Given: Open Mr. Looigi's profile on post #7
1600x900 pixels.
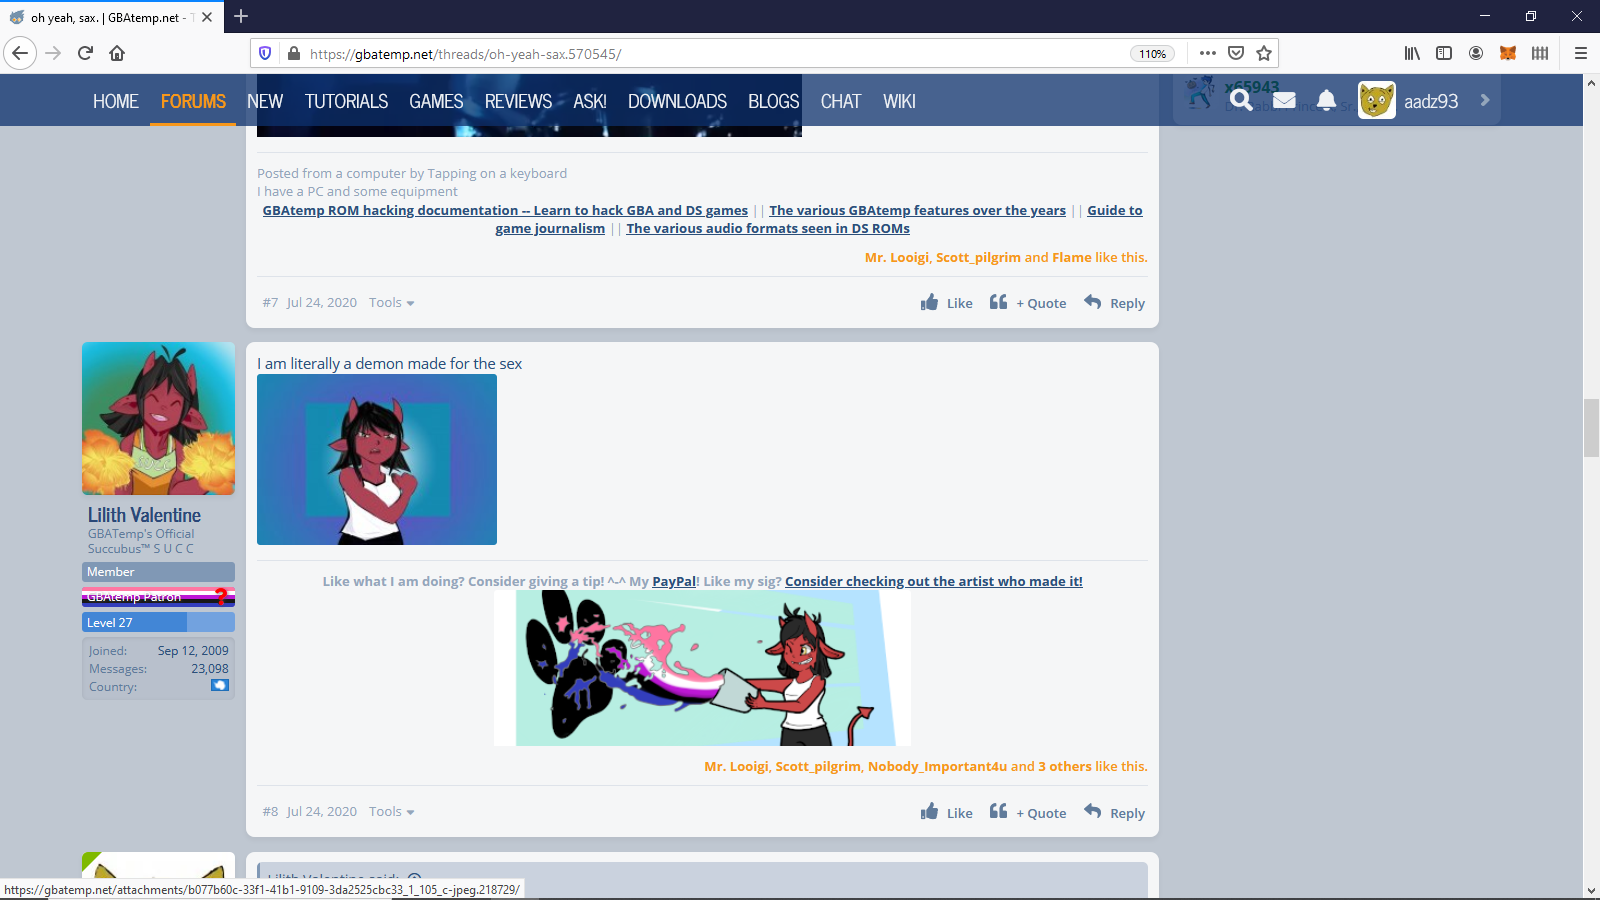Looking at the screenshot, I should click(897, 257).
